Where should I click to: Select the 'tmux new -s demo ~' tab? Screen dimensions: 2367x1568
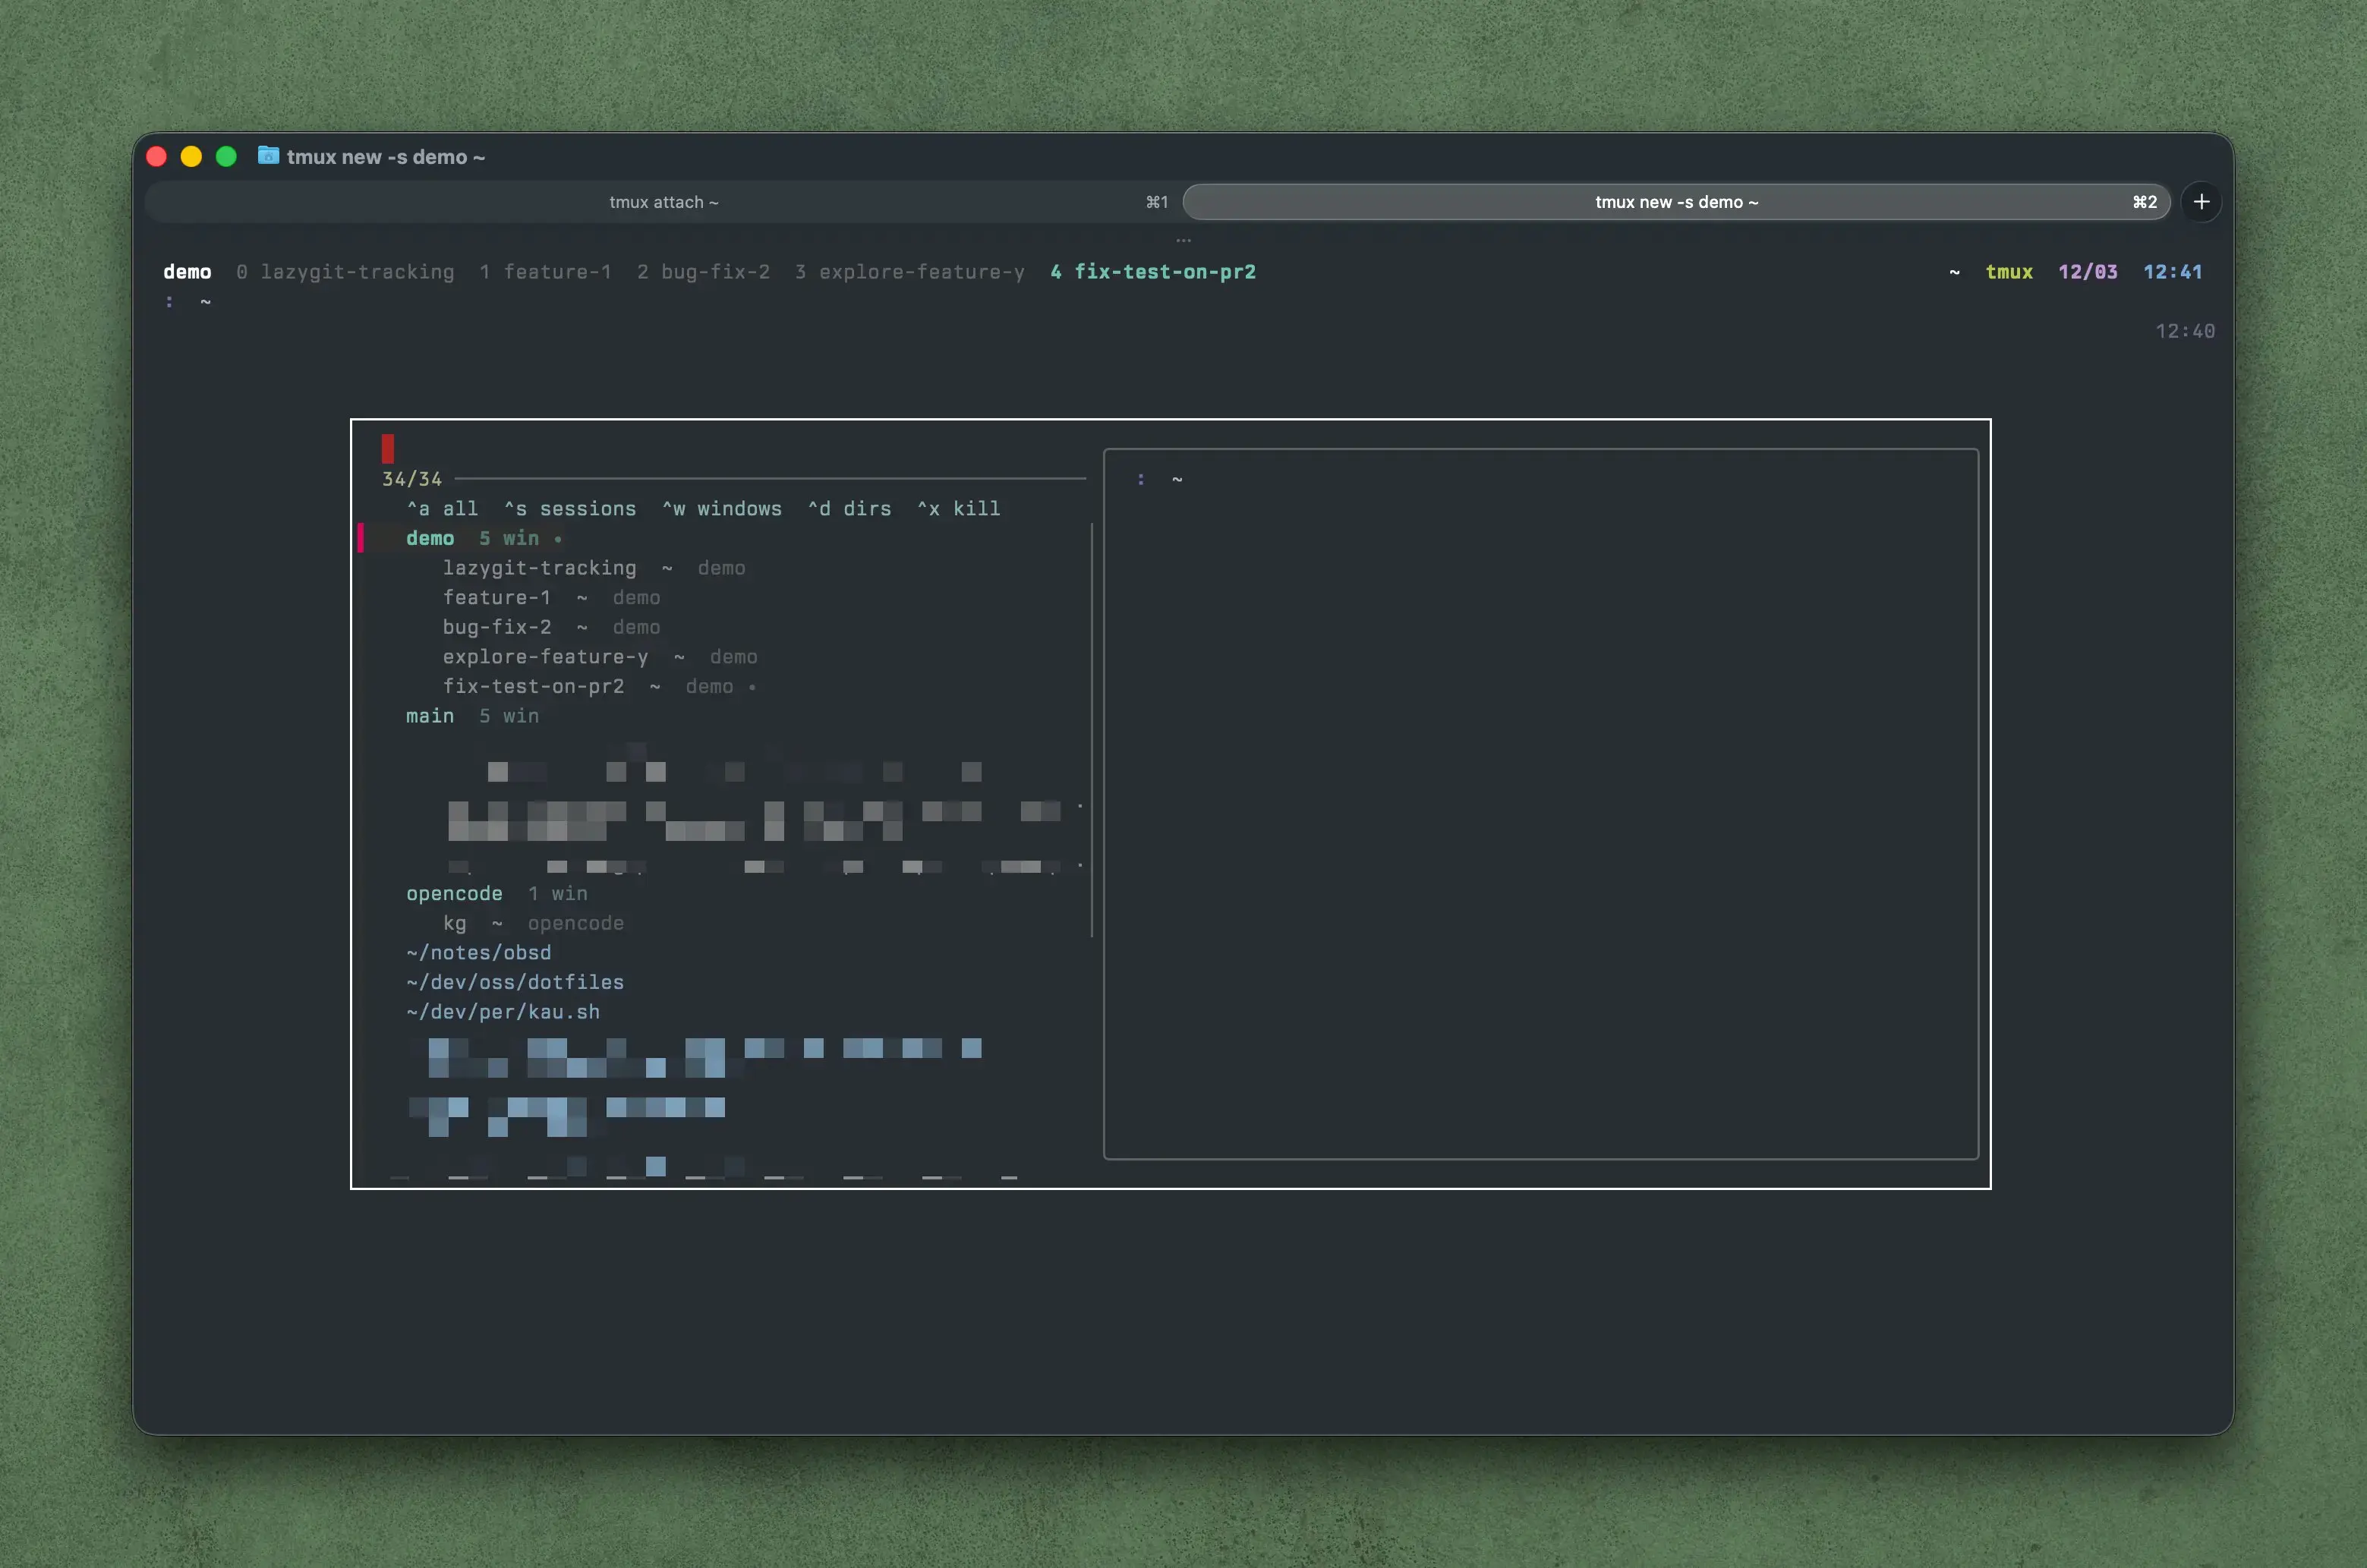[1676, 202]
